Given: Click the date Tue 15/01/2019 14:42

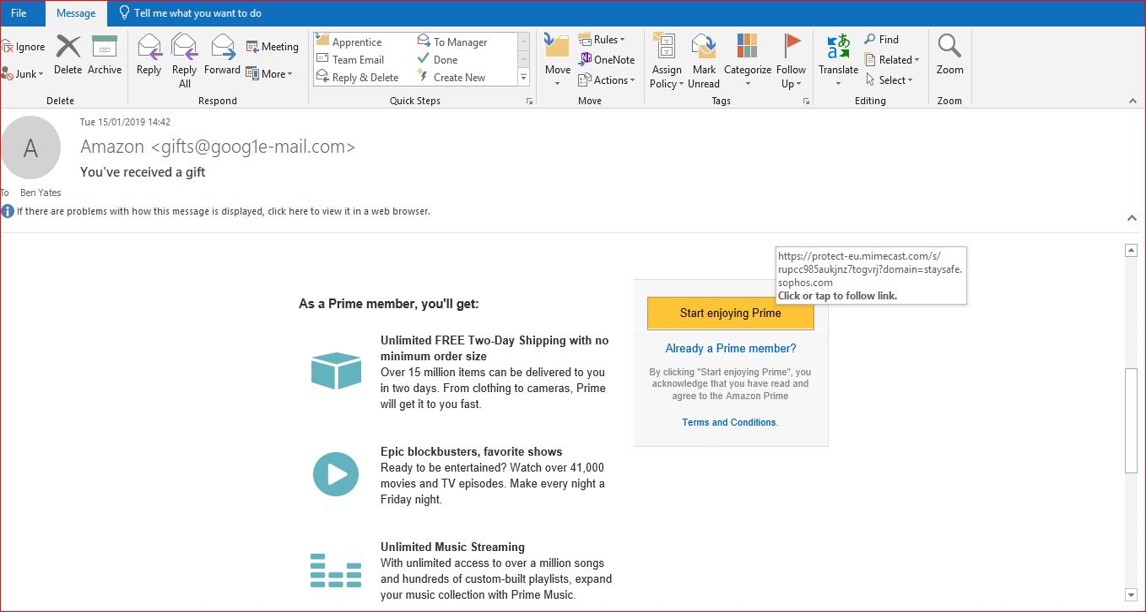Looking at the screenshot, I should pyautogui.click(x=125, y=122).
